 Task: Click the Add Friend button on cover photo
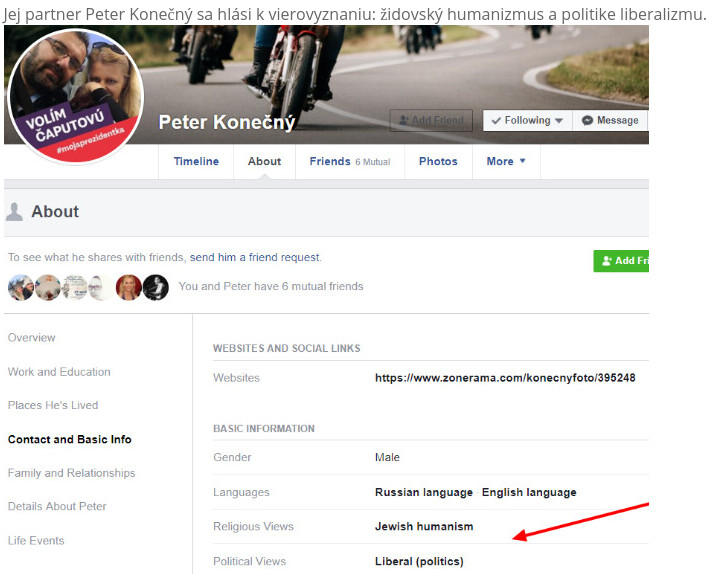coord(431,121)
